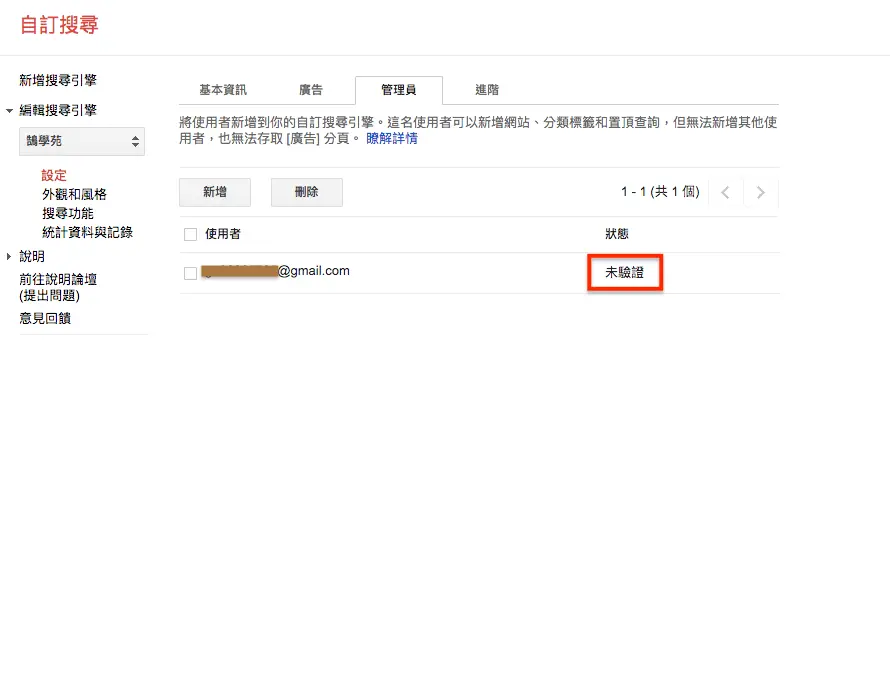Image resolution: width=890 pixels, height=687 pixels.
Task: Switch to the 廣告 tab
Action: tap(310, 90)
